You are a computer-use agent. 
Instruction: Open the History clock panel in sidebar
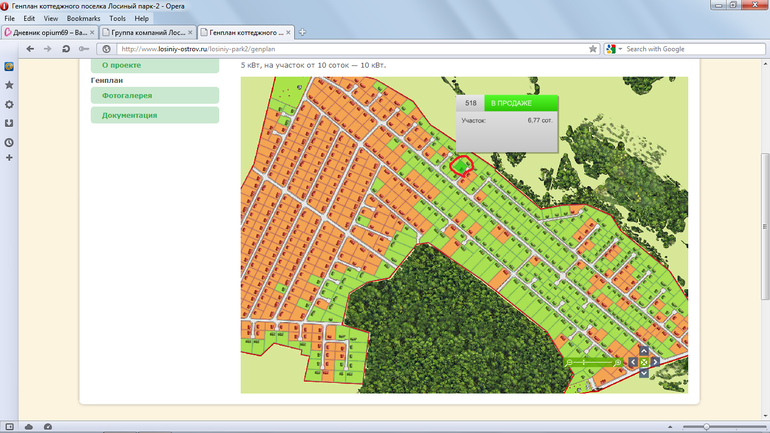point(9,142)
